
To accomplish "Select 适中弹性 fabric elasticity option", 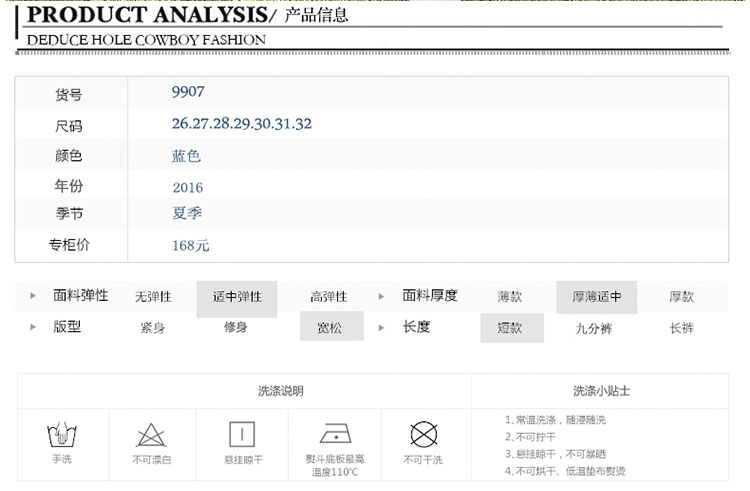I will coord(237,297).
